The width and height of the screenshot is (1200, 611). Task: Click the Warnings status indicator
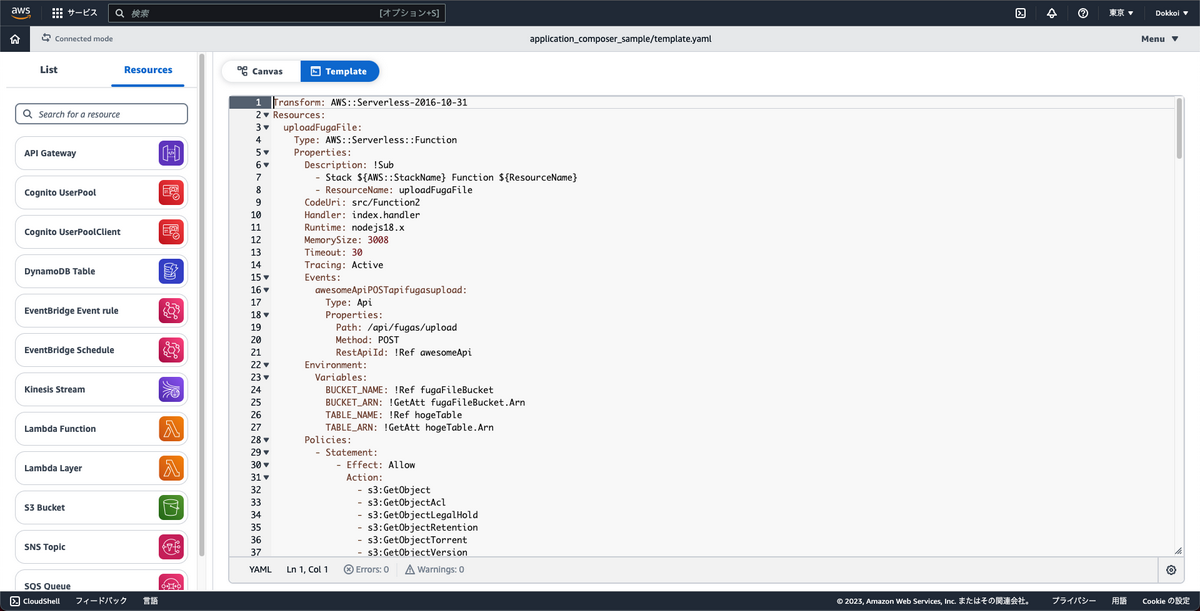[435, 569]
